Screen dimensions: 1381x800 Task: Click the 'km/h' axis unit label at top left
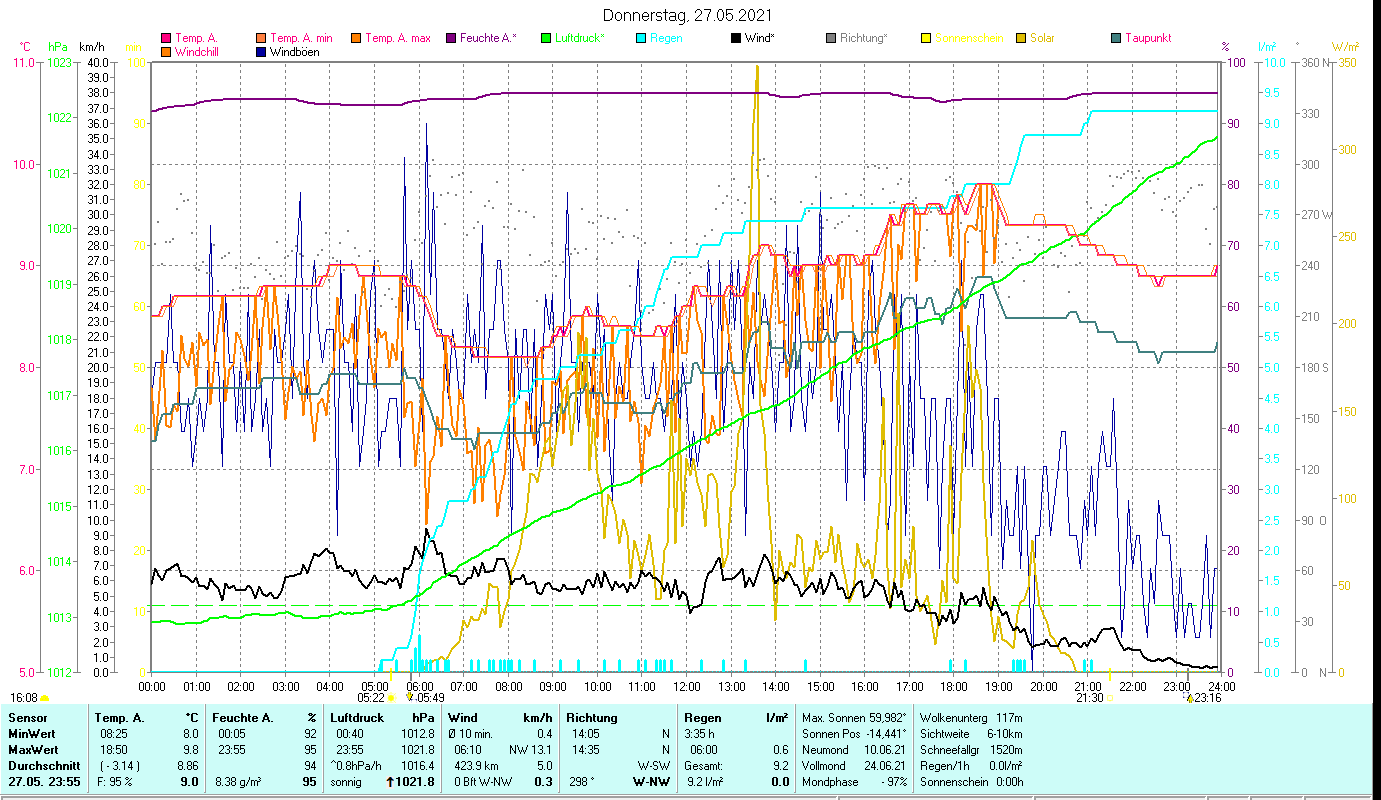92,47
